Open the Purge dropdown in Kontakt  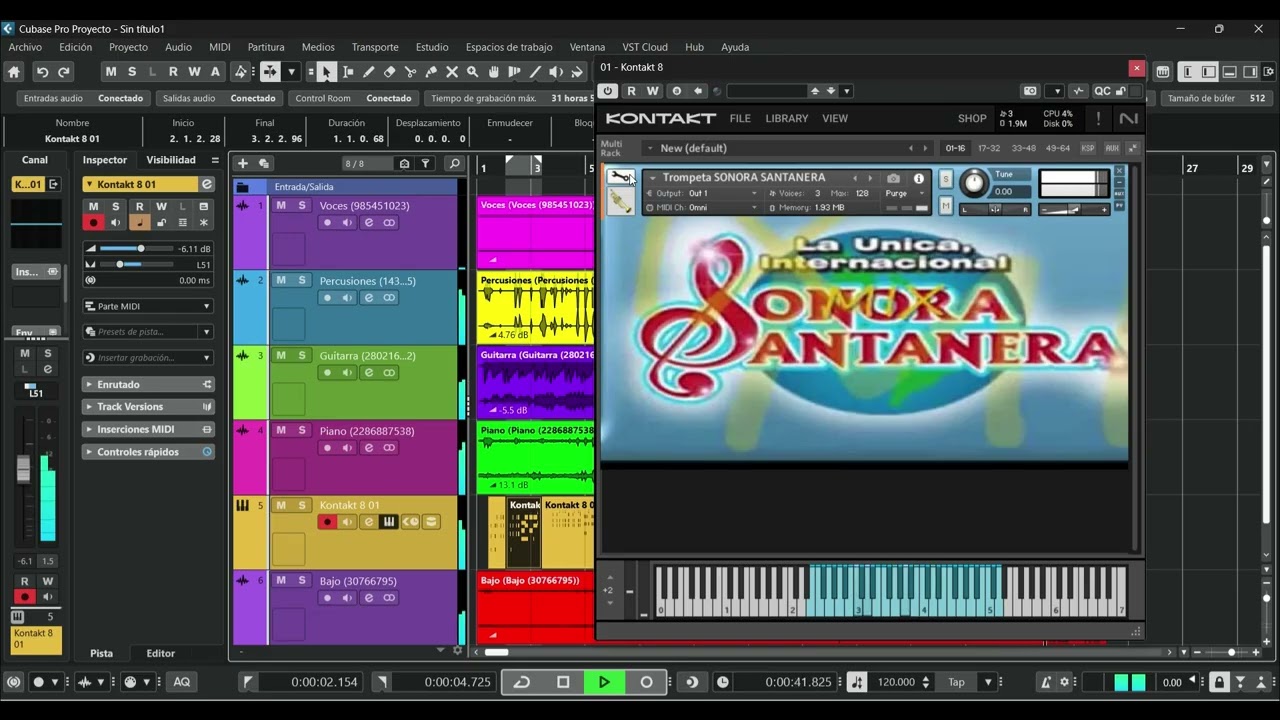(905, 194)
